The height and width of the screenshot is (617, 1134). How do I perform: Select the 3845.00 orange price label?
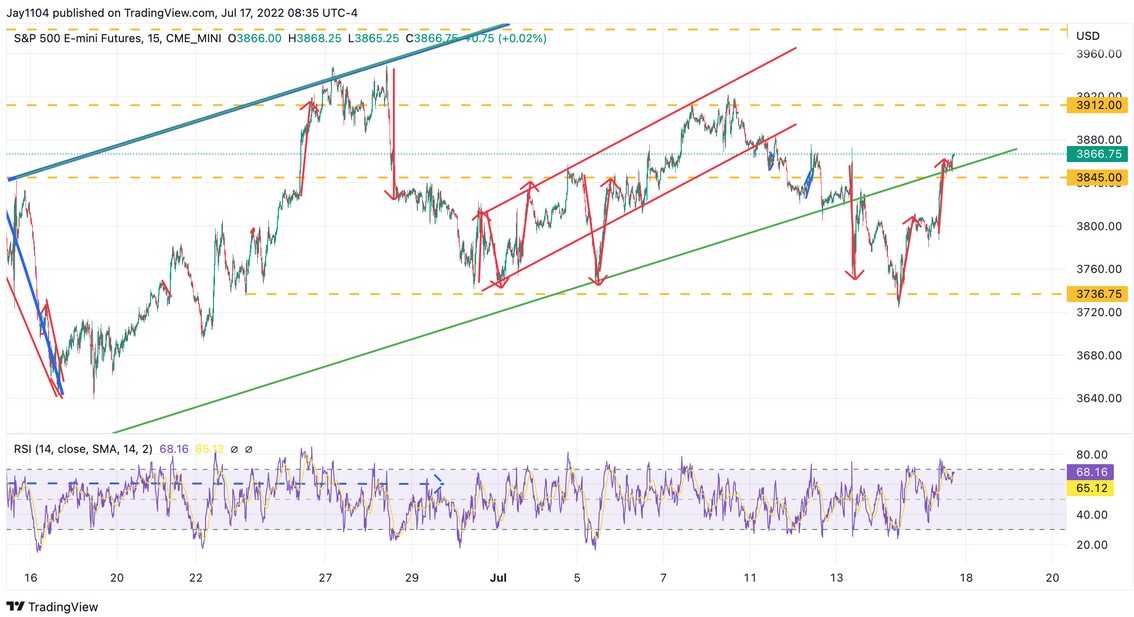pyautogui.click(x=1098, y=177)
